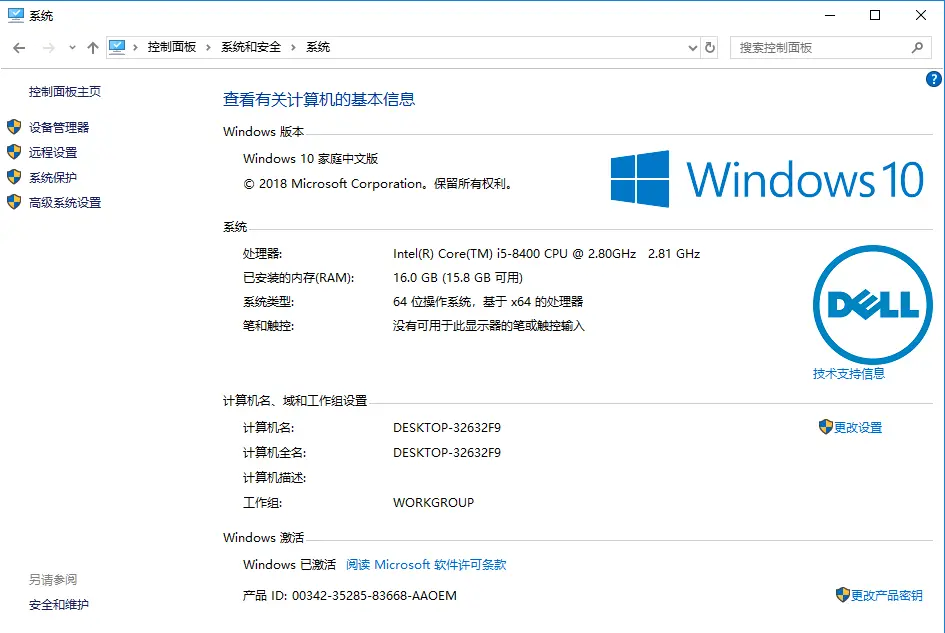Click the forward navigation arrow
The image size is (945, 633).
49,48
